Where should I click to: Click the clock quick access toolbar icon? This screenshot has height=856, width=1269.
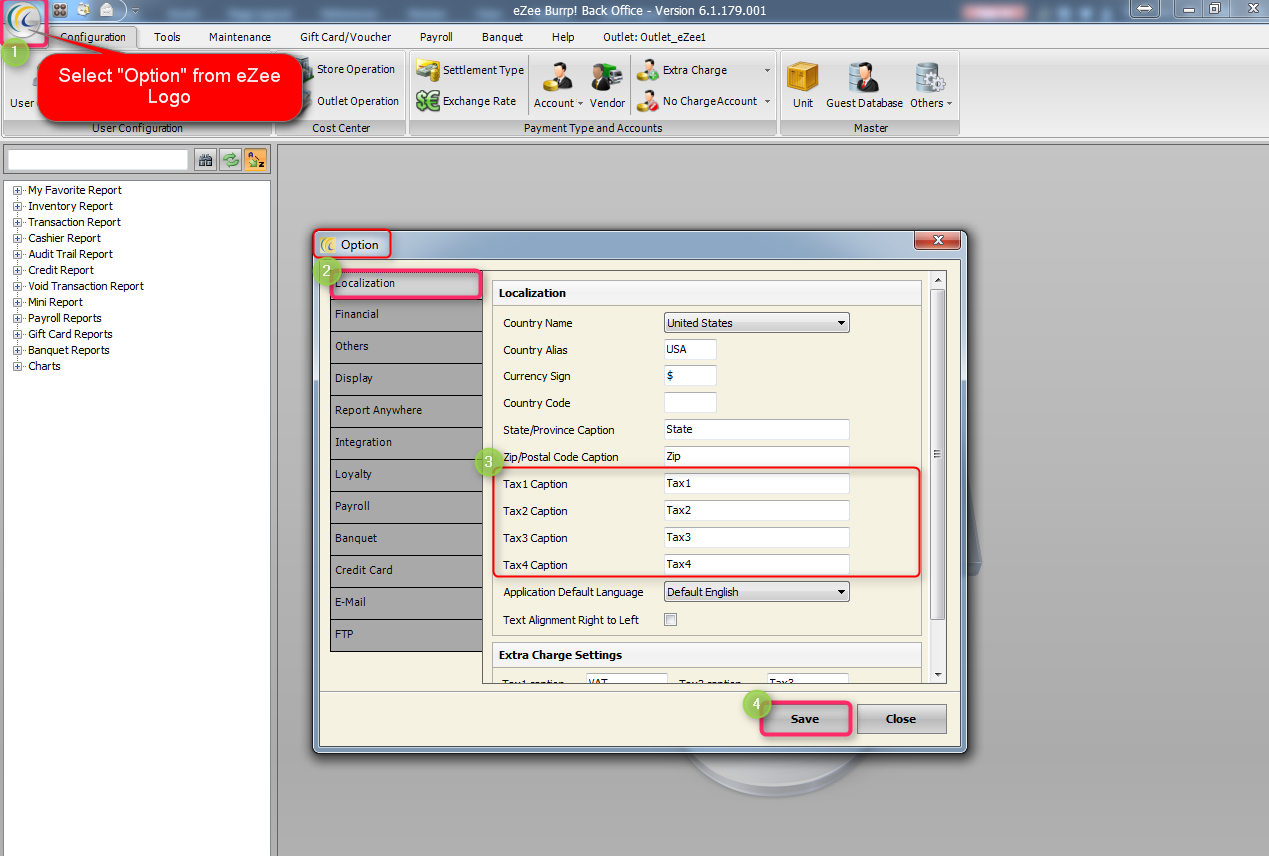83,9
